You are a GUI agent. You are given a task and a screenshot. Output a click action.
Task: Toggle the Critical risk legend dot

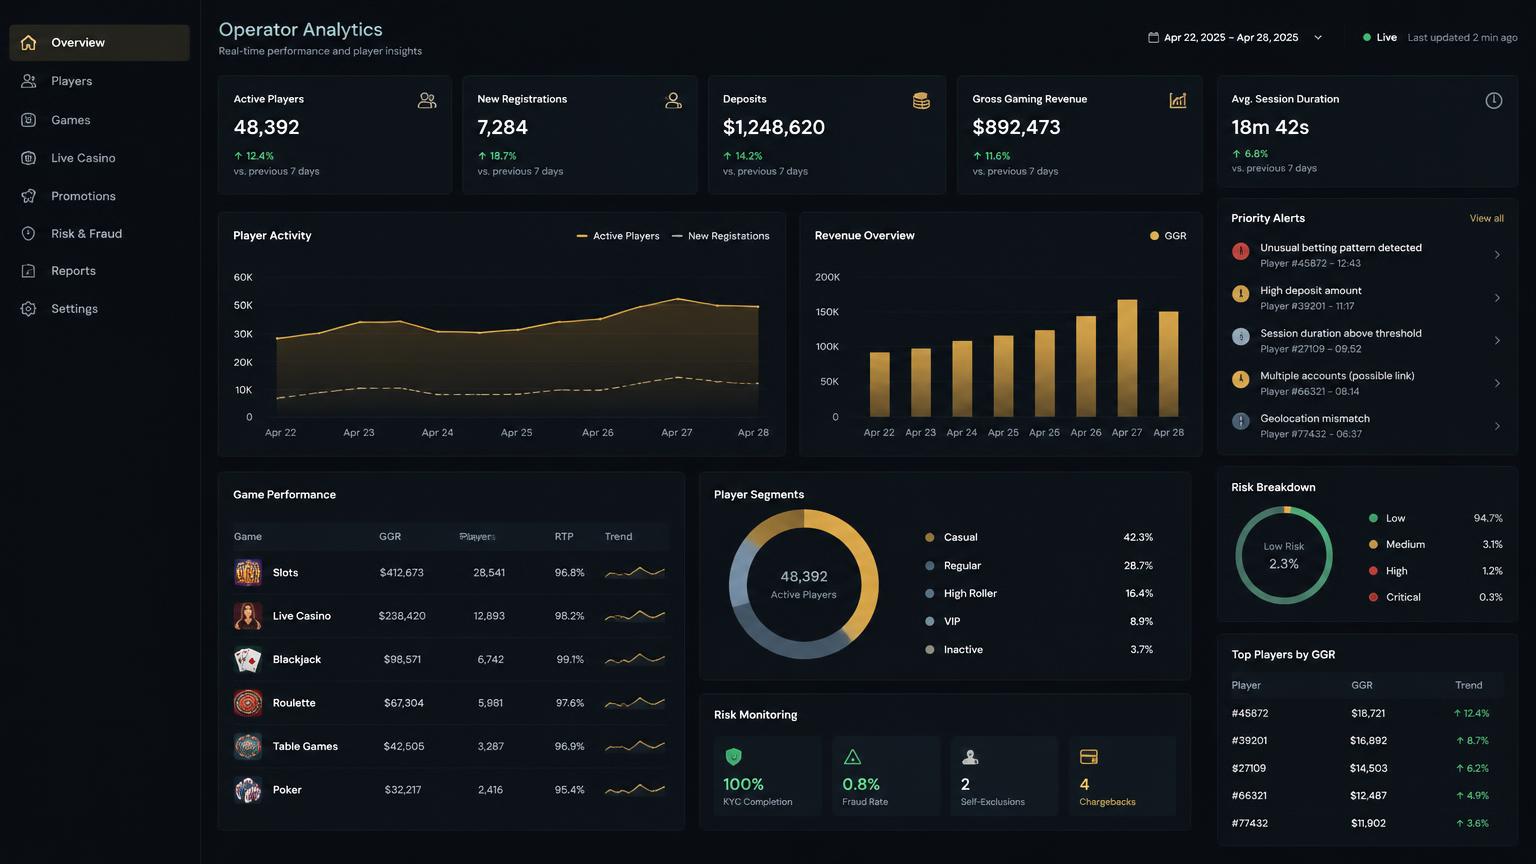click(x=1373, y=597)
